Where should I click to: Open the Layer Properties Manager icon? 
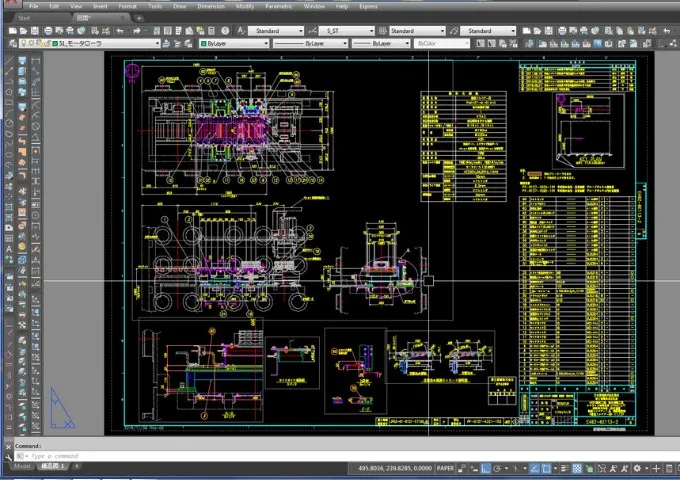click(12, 44)
